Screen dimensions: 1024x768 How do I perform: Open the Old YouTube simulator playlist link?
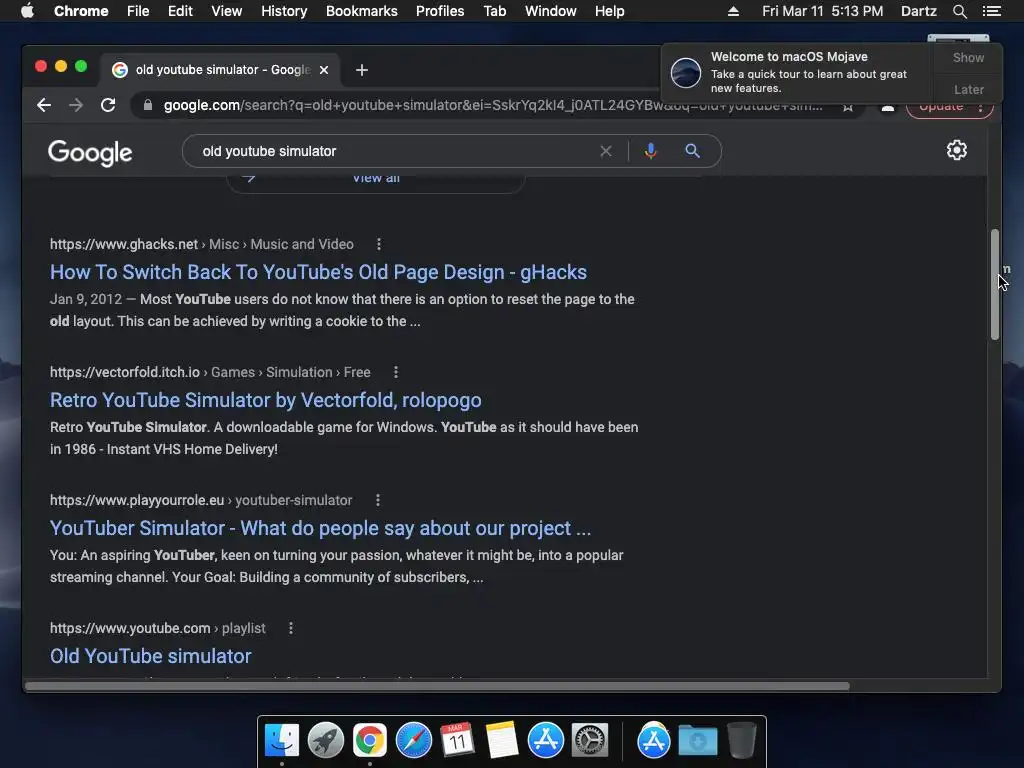pos(151,656)
